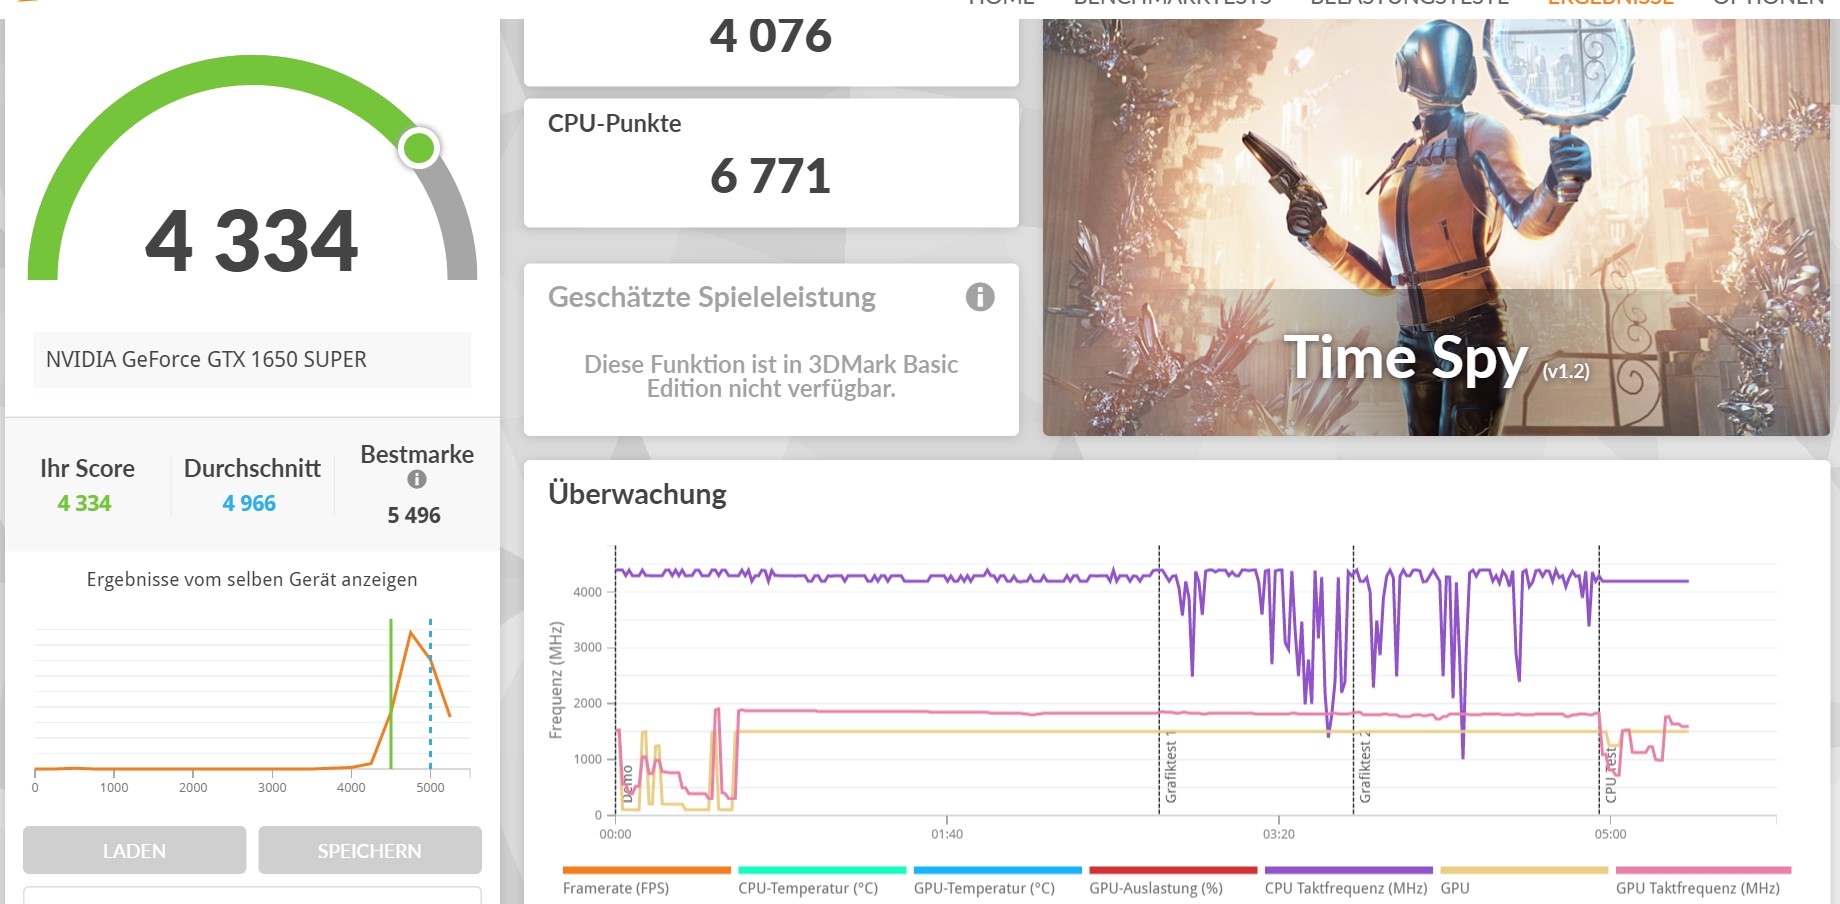1840x904 pixels.
Task: Click the SPEICHERN button
Action: pos(370,850)
